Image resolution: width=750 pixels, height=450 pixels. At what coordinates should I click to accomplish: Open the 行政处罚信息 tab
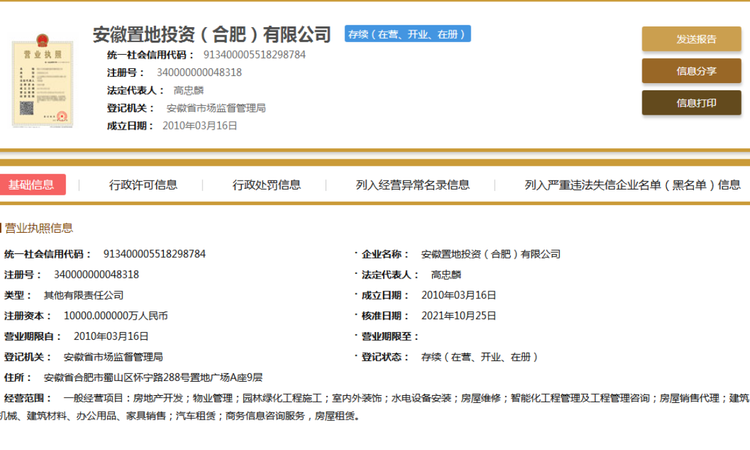[x=266, y=185]
